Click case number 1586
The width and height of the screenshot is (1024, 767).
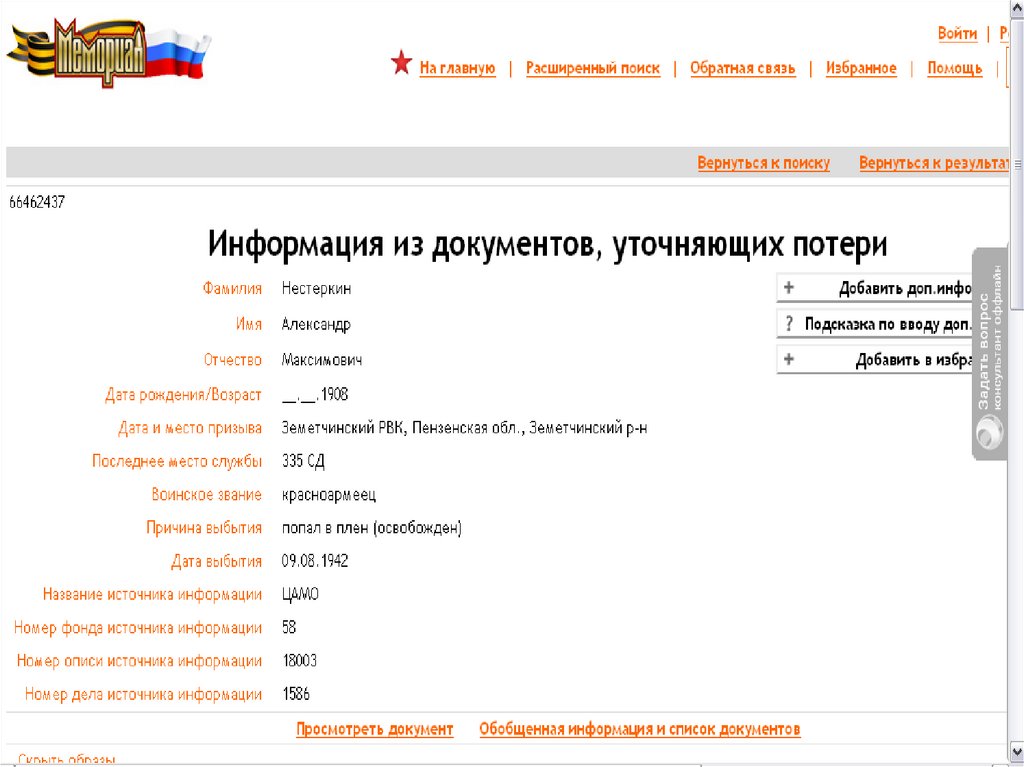[x=296, y=694]
